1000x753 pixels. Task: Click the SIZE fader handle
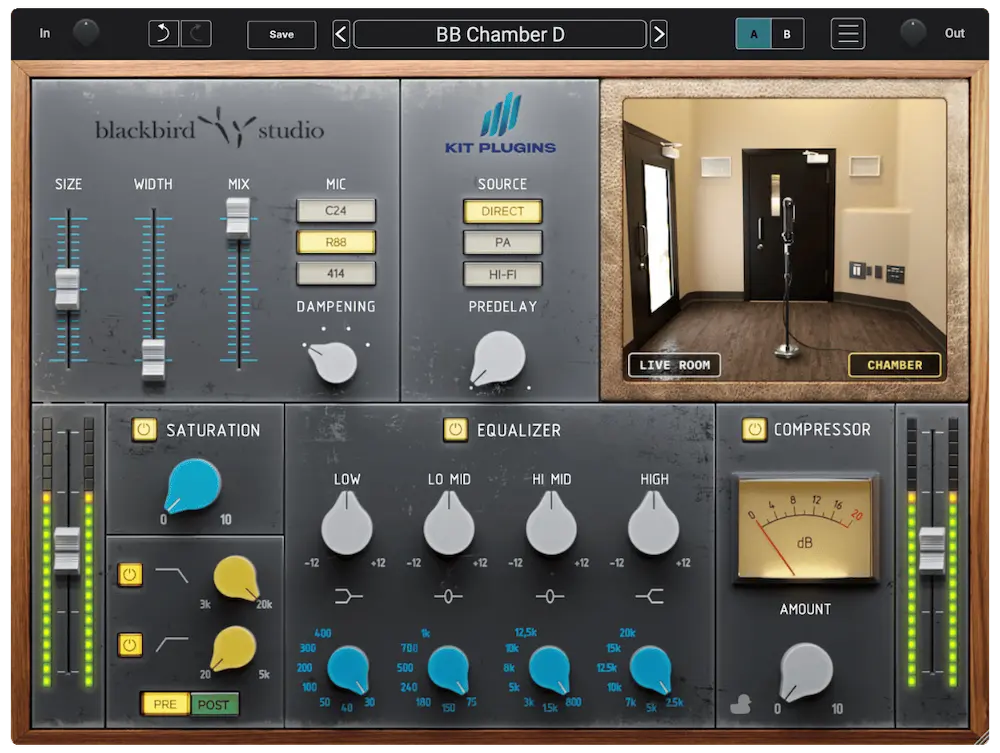(68, 289)
